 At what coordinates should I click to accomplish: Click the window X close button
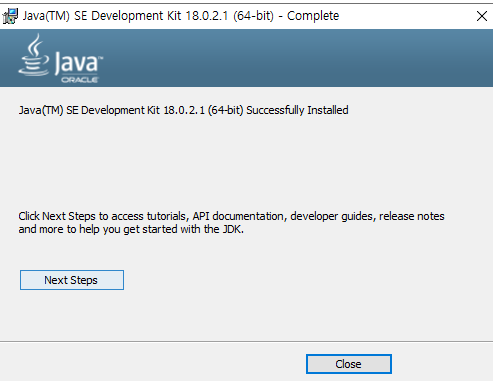(482, 16)
